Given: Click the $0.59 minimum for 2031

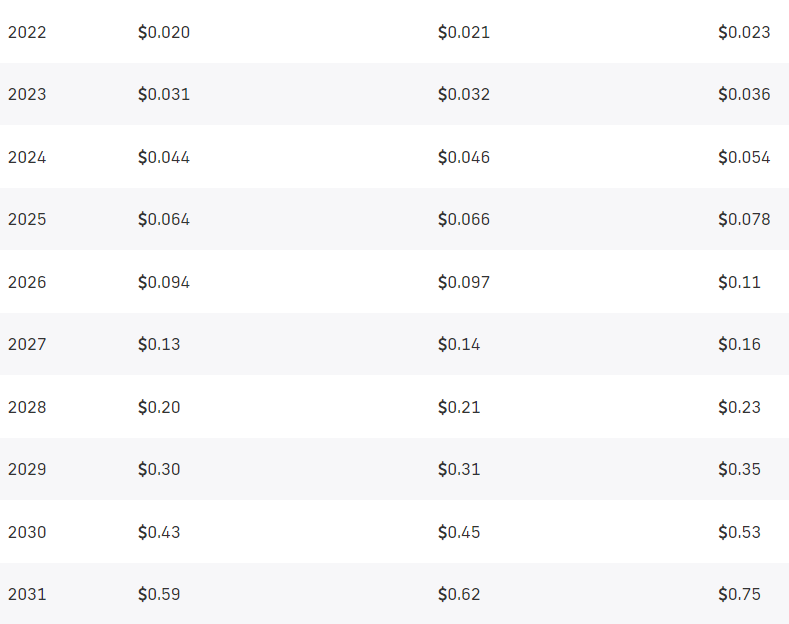Looking at the screenshot, I should (x=159, y=594).
